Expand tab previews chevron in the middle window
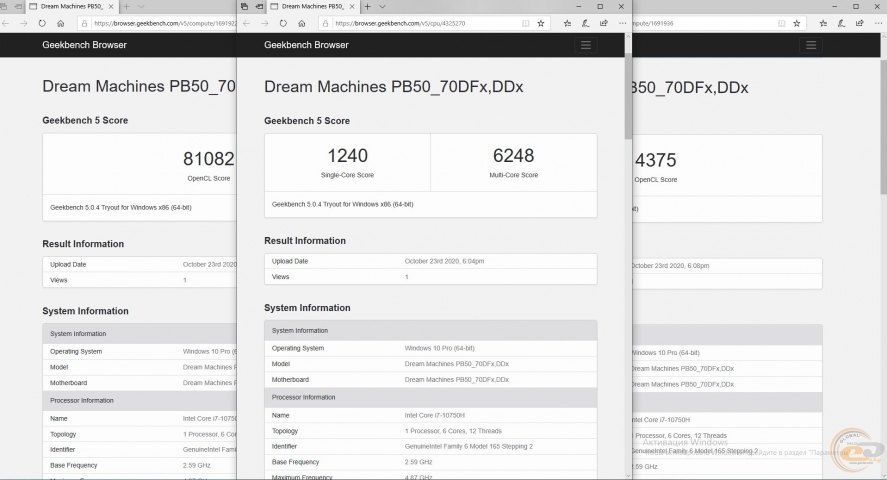The width and height of the screenshot is (887, 480). pyautogui.click(x=382, y=7)
